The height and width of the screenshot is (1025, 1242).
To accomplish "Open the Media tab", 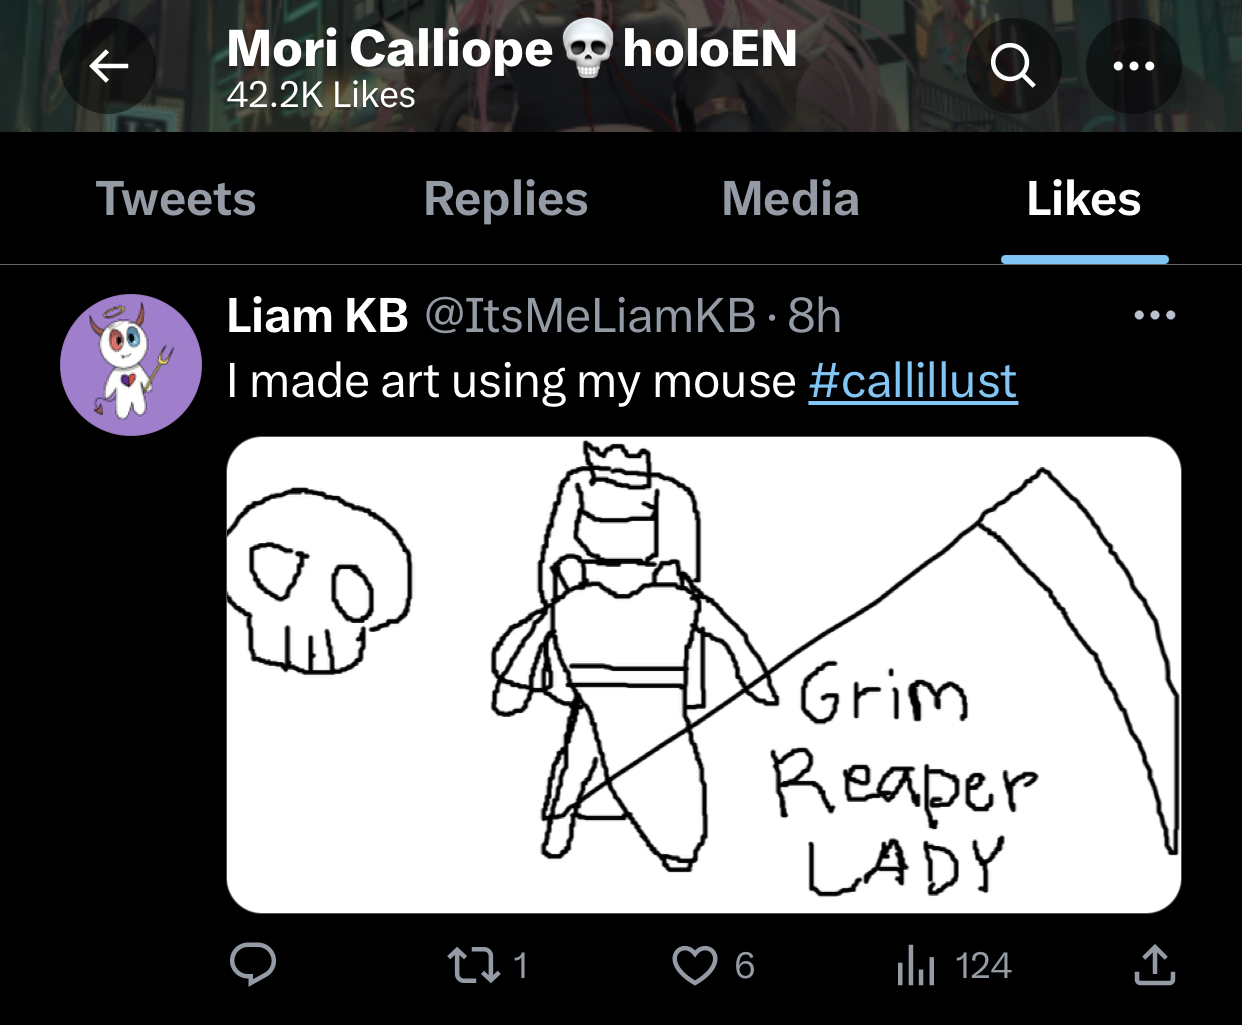I will click(790, 198).
